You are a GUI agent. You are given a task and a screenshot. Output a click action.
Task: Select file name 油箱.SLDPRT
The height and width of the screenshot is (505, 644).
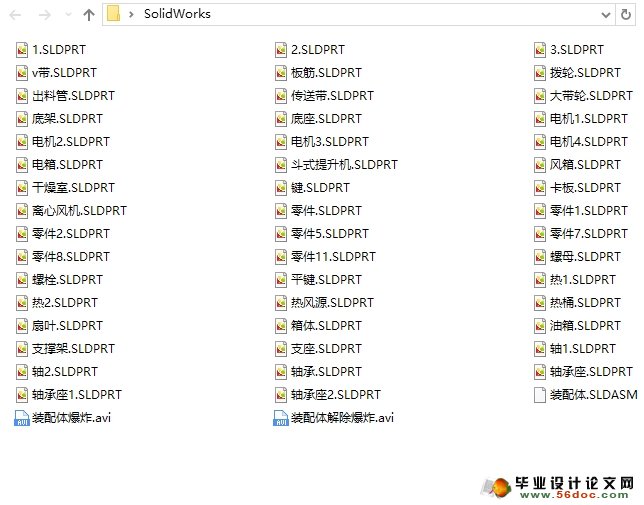[x=585, y=326]
